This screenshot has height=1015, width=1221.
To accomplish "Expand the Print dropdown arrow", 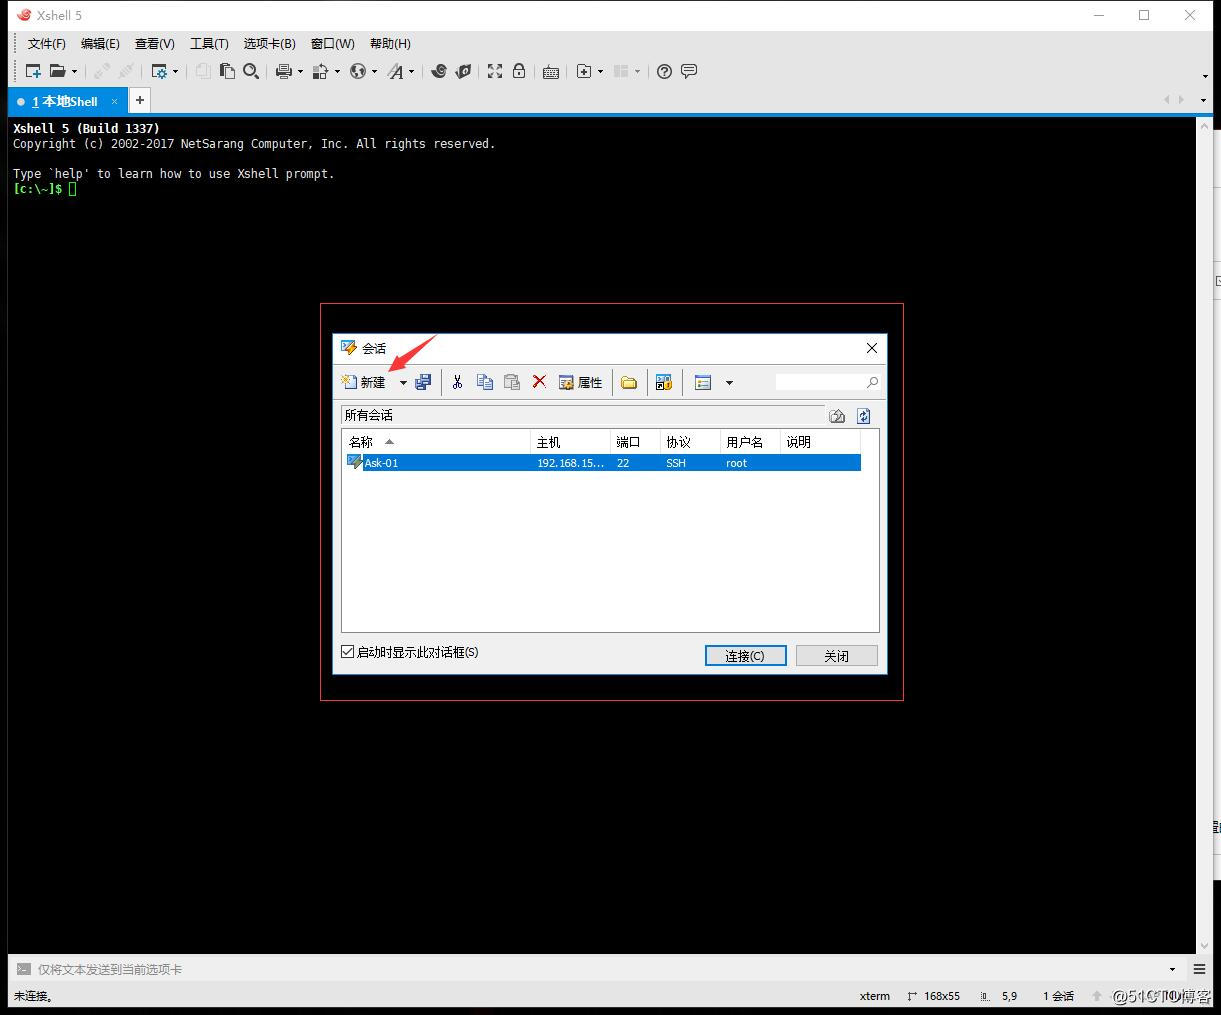I will [x=299, y=72].
